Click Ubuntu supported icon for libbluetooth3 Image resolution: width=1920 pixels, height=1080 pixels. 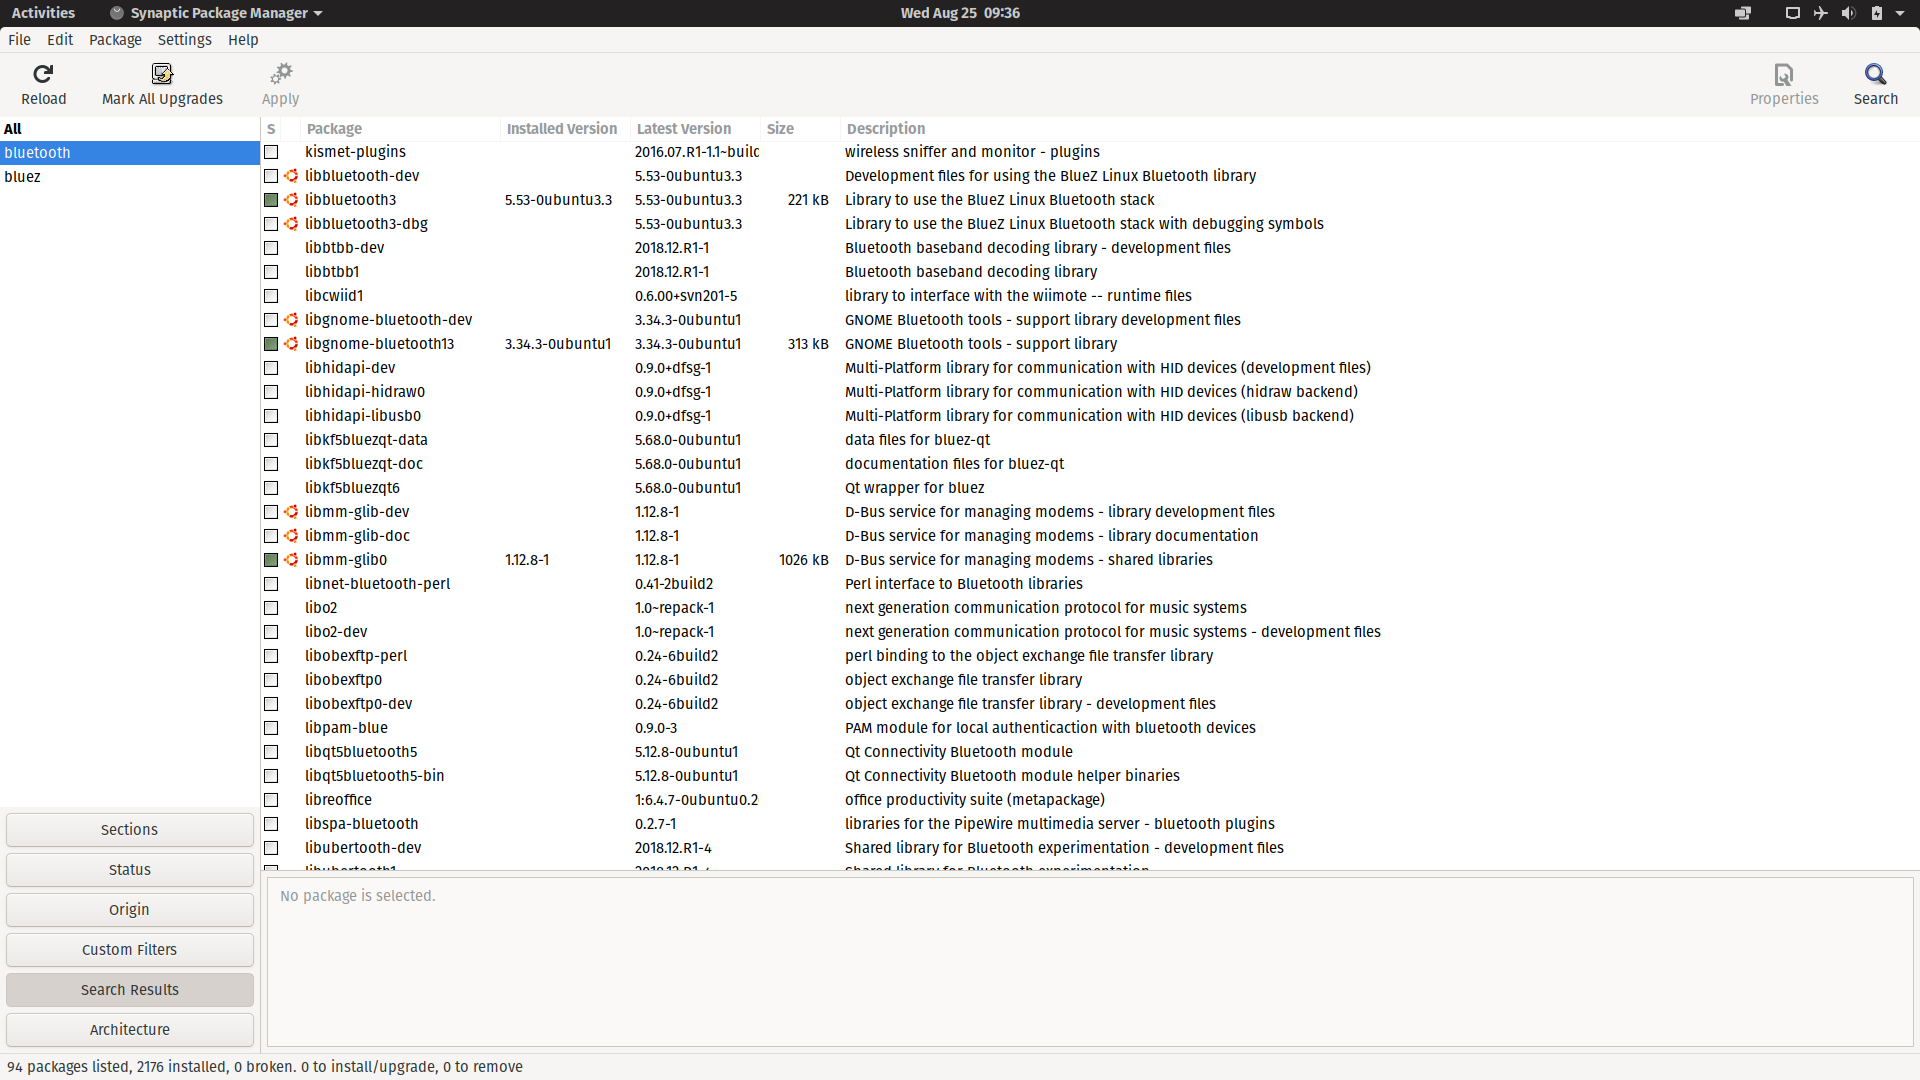coord(291,200)
